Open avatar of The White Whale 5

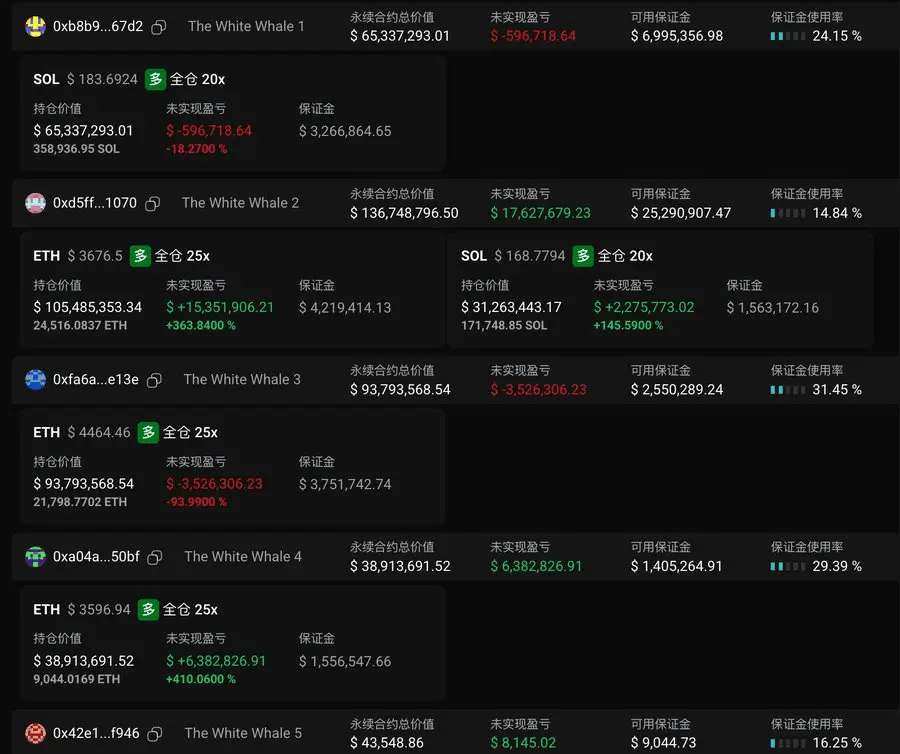(36, 733)
